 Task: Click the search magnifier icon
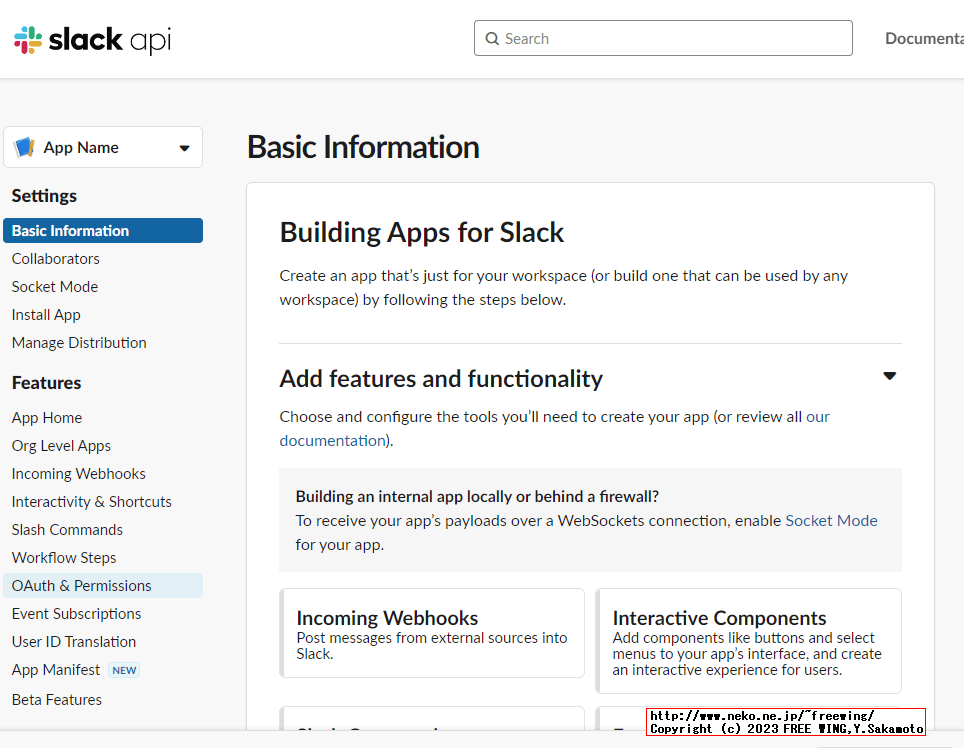pos(492,38)
